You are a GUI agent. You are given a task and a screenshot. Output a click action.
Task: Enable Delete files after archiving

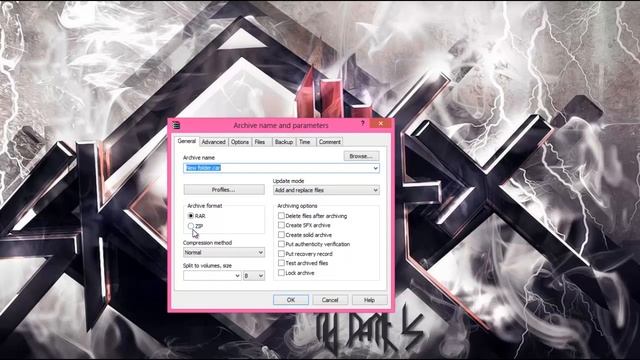(281, 216)
